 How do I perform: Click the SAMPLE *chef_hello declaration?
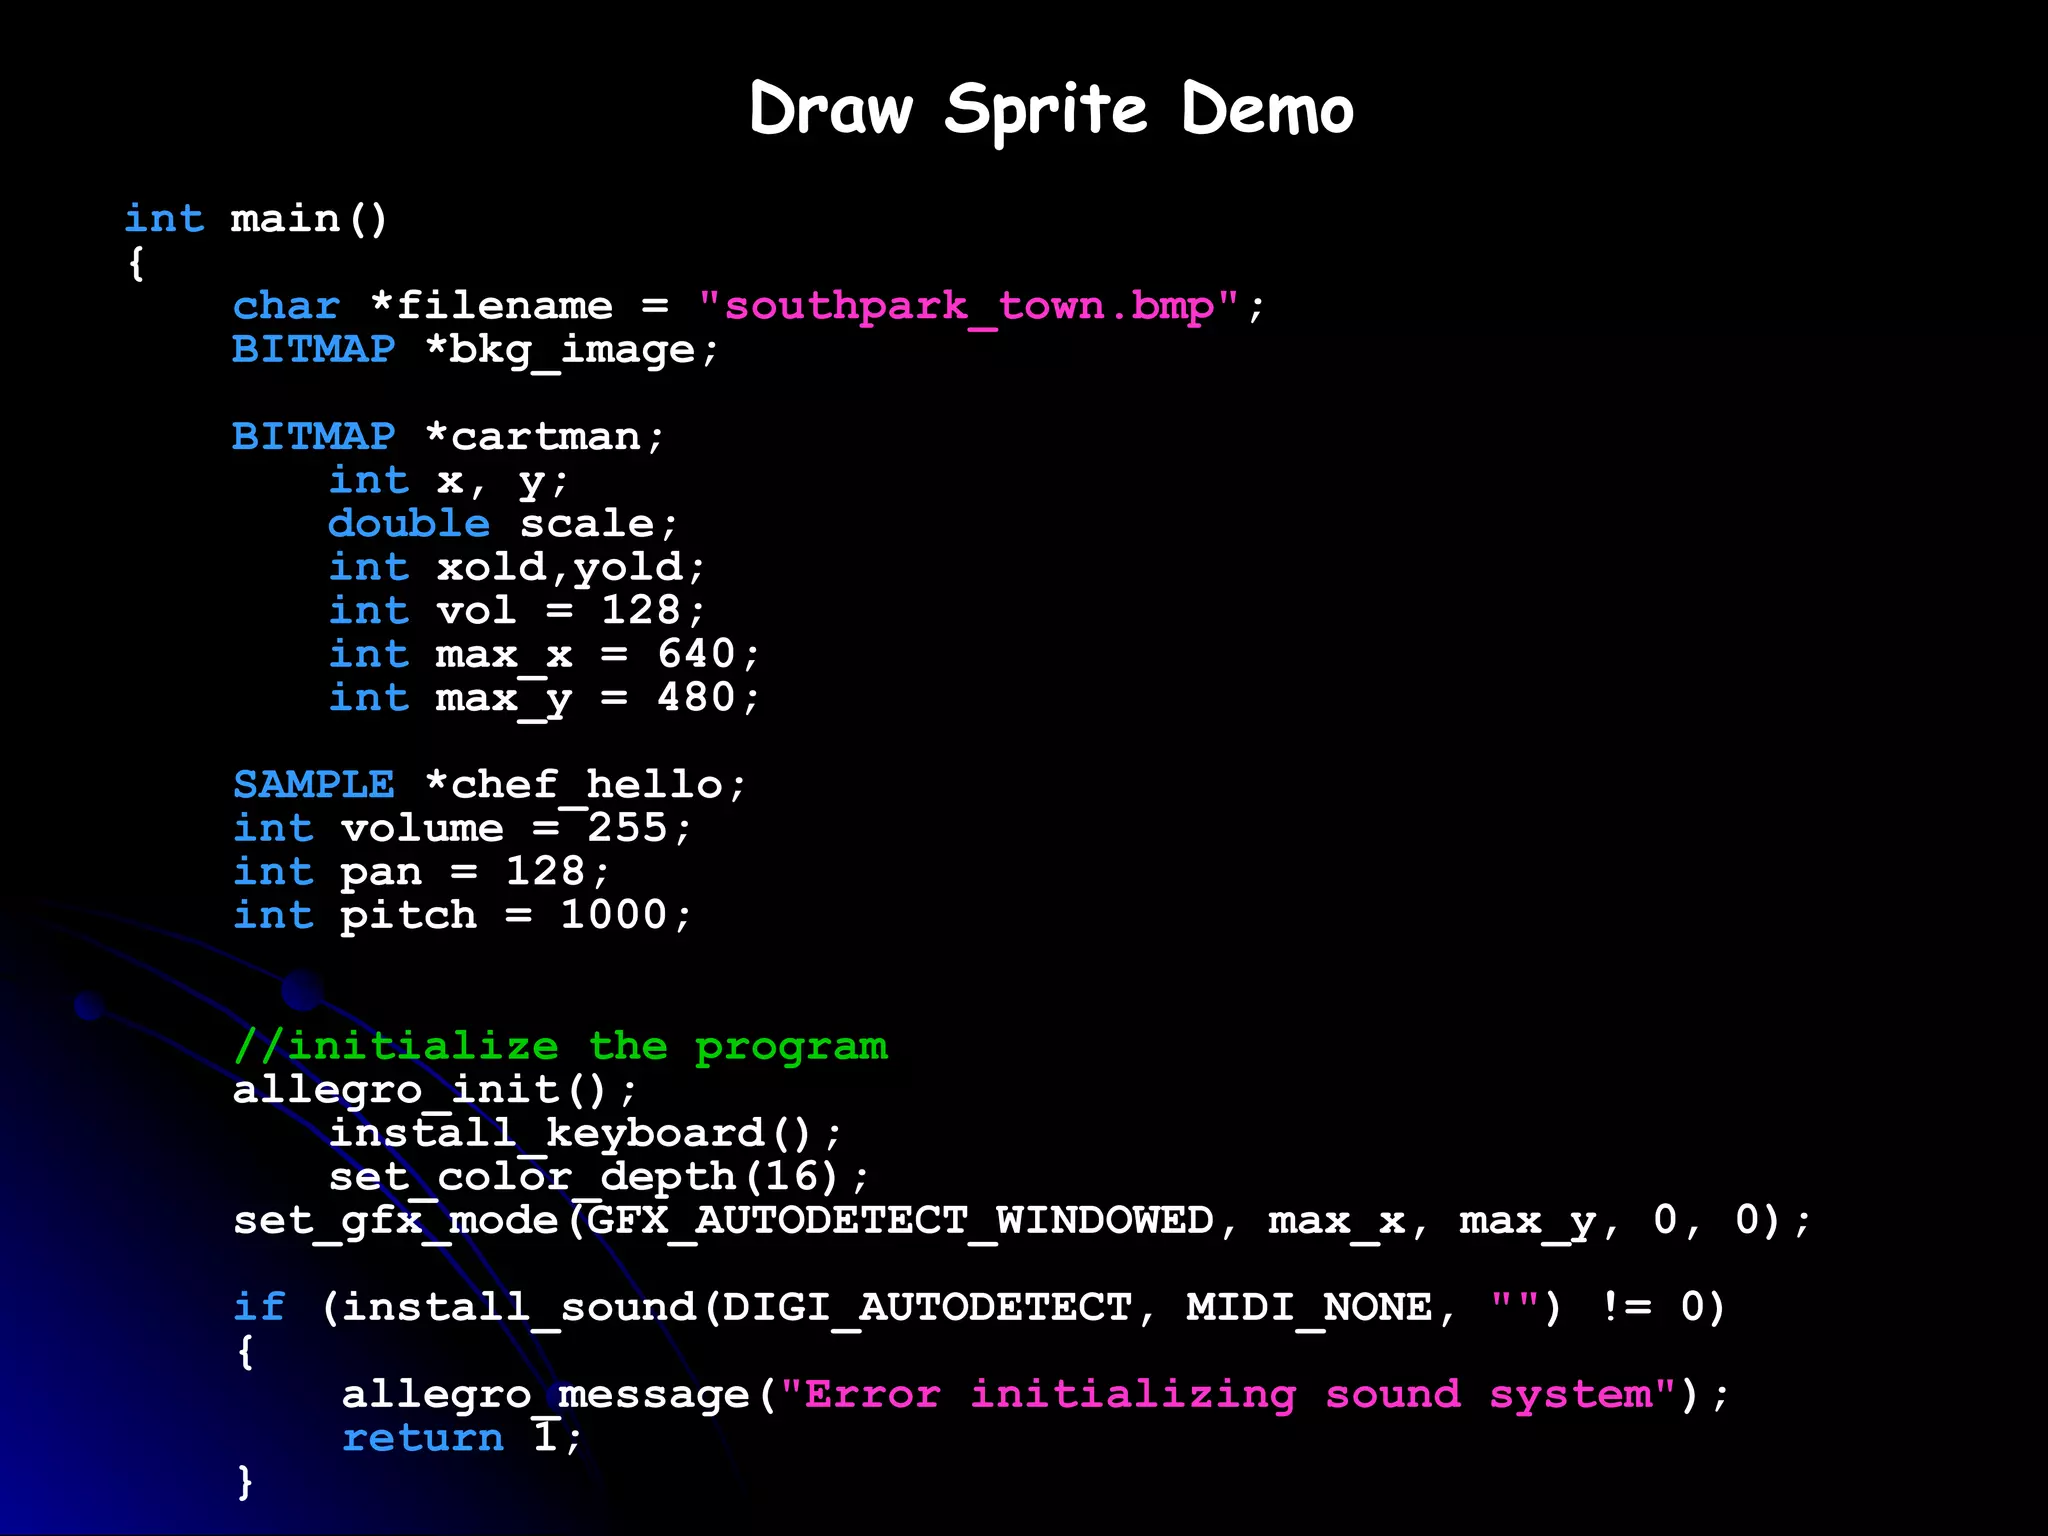(489, 785)
